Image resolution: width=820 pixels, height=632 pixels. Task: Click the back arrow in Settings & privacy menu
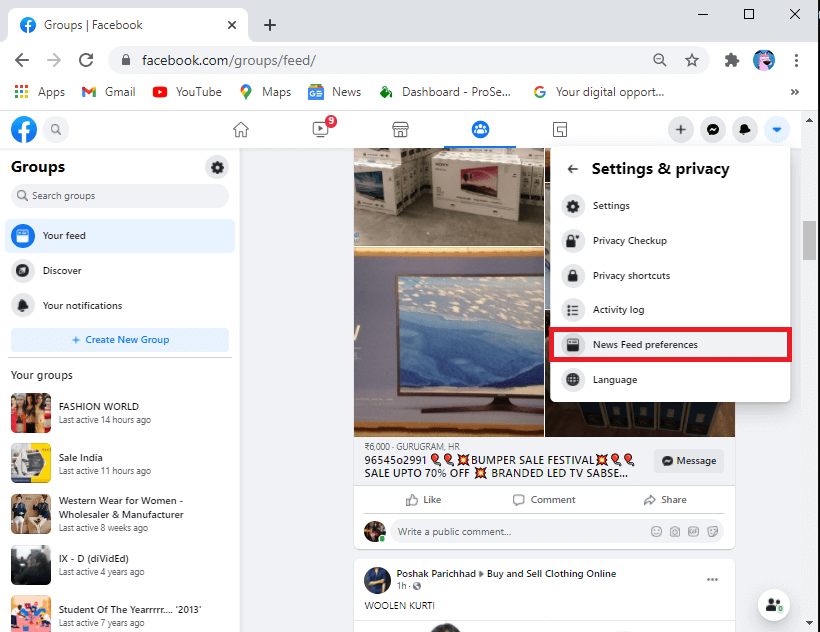point(571,168)
